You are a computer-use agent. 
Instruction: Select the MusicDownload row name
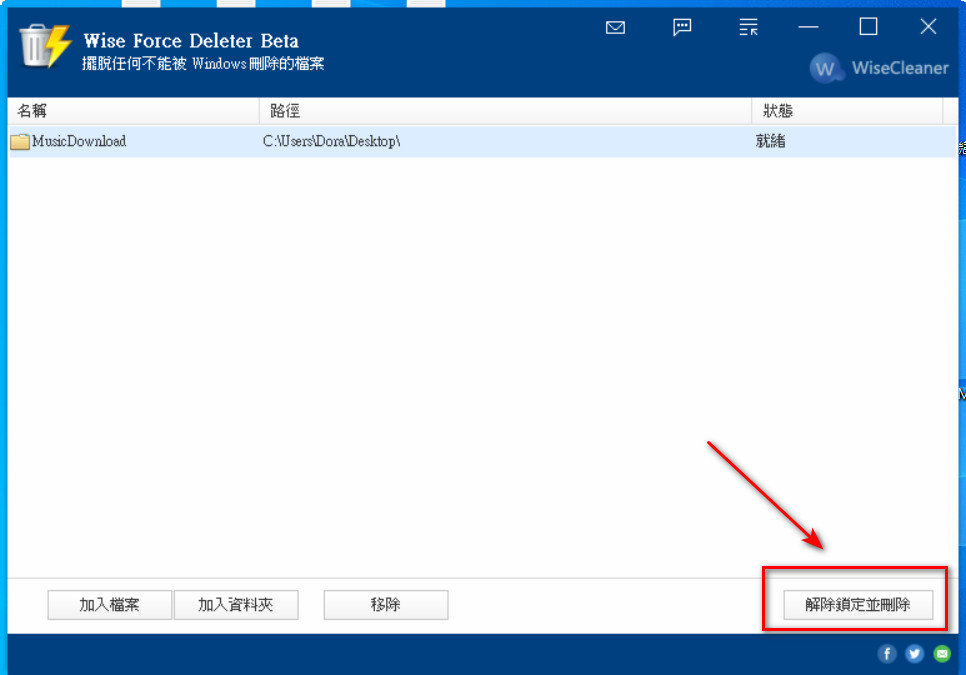[x=79, y=141]
